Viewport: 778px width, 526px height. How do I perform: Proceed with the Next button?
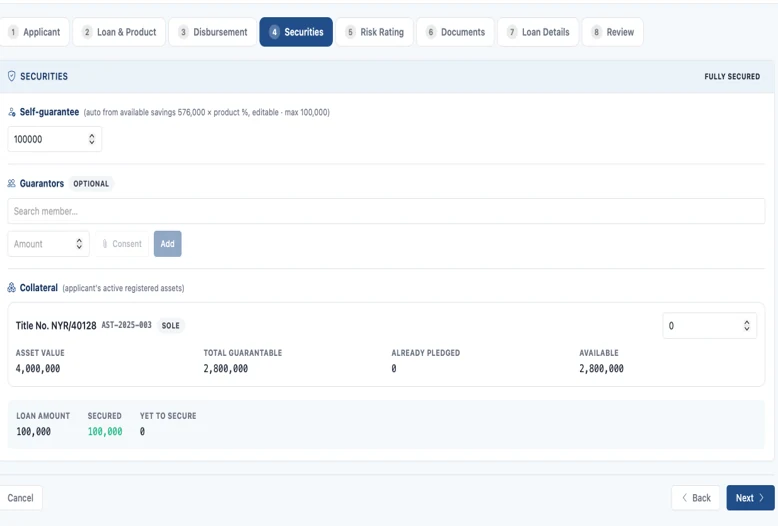click(750, 498)
